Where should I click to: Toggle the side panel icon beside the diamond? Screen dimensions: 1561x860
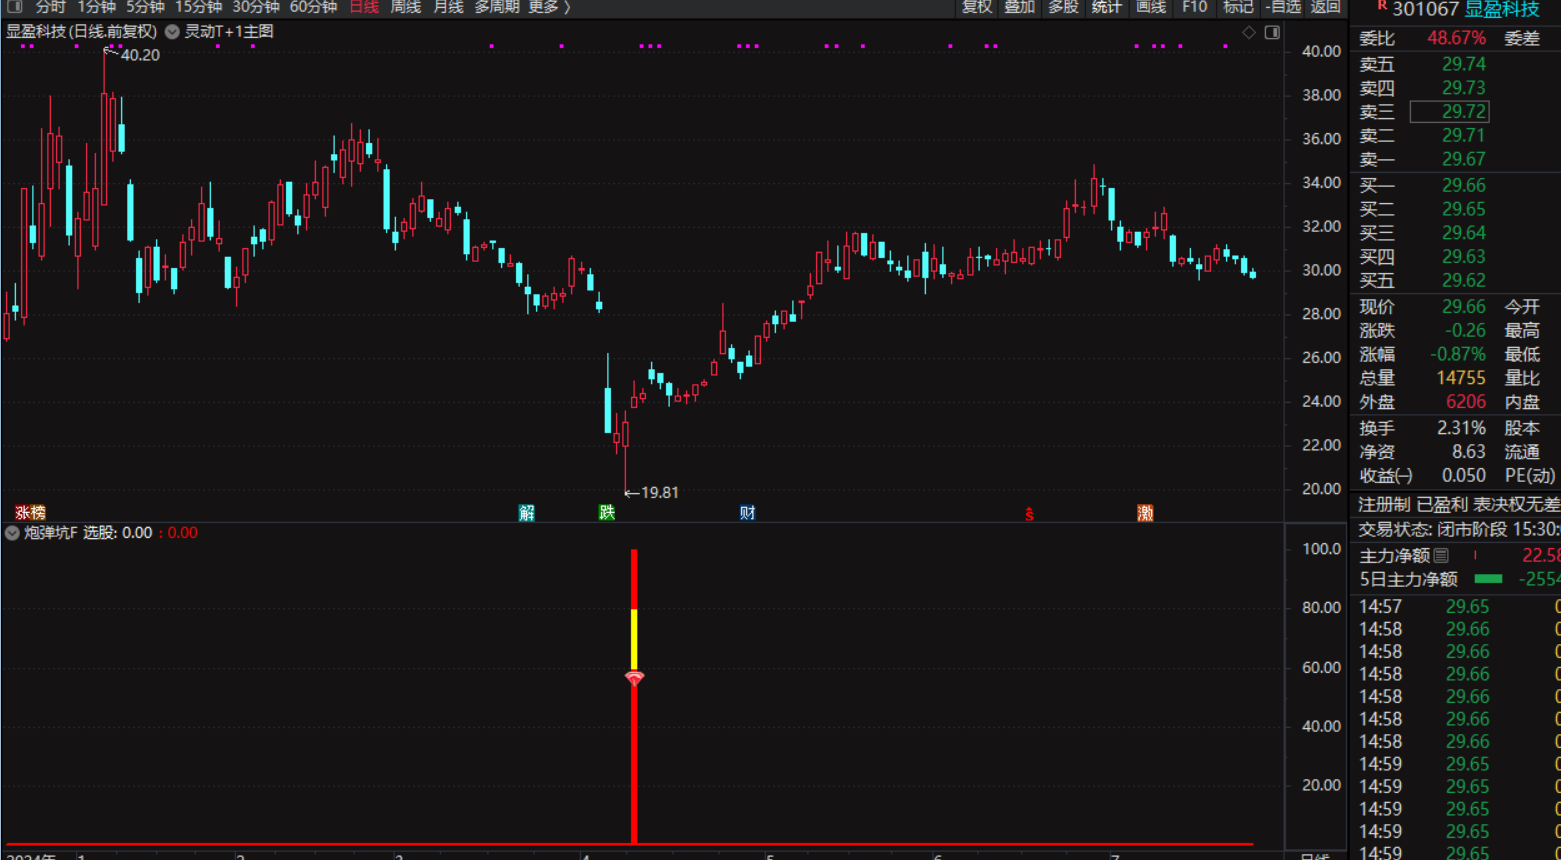pyautogui.click(x=1272, y=32)
